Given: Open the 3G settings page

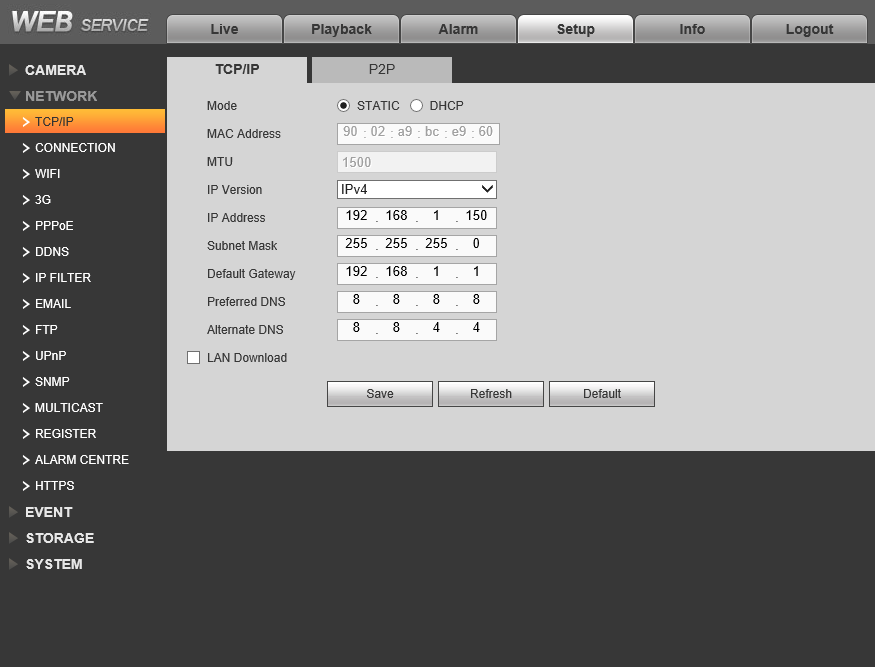Looking at the screenshot, I should tap(42, 200).
